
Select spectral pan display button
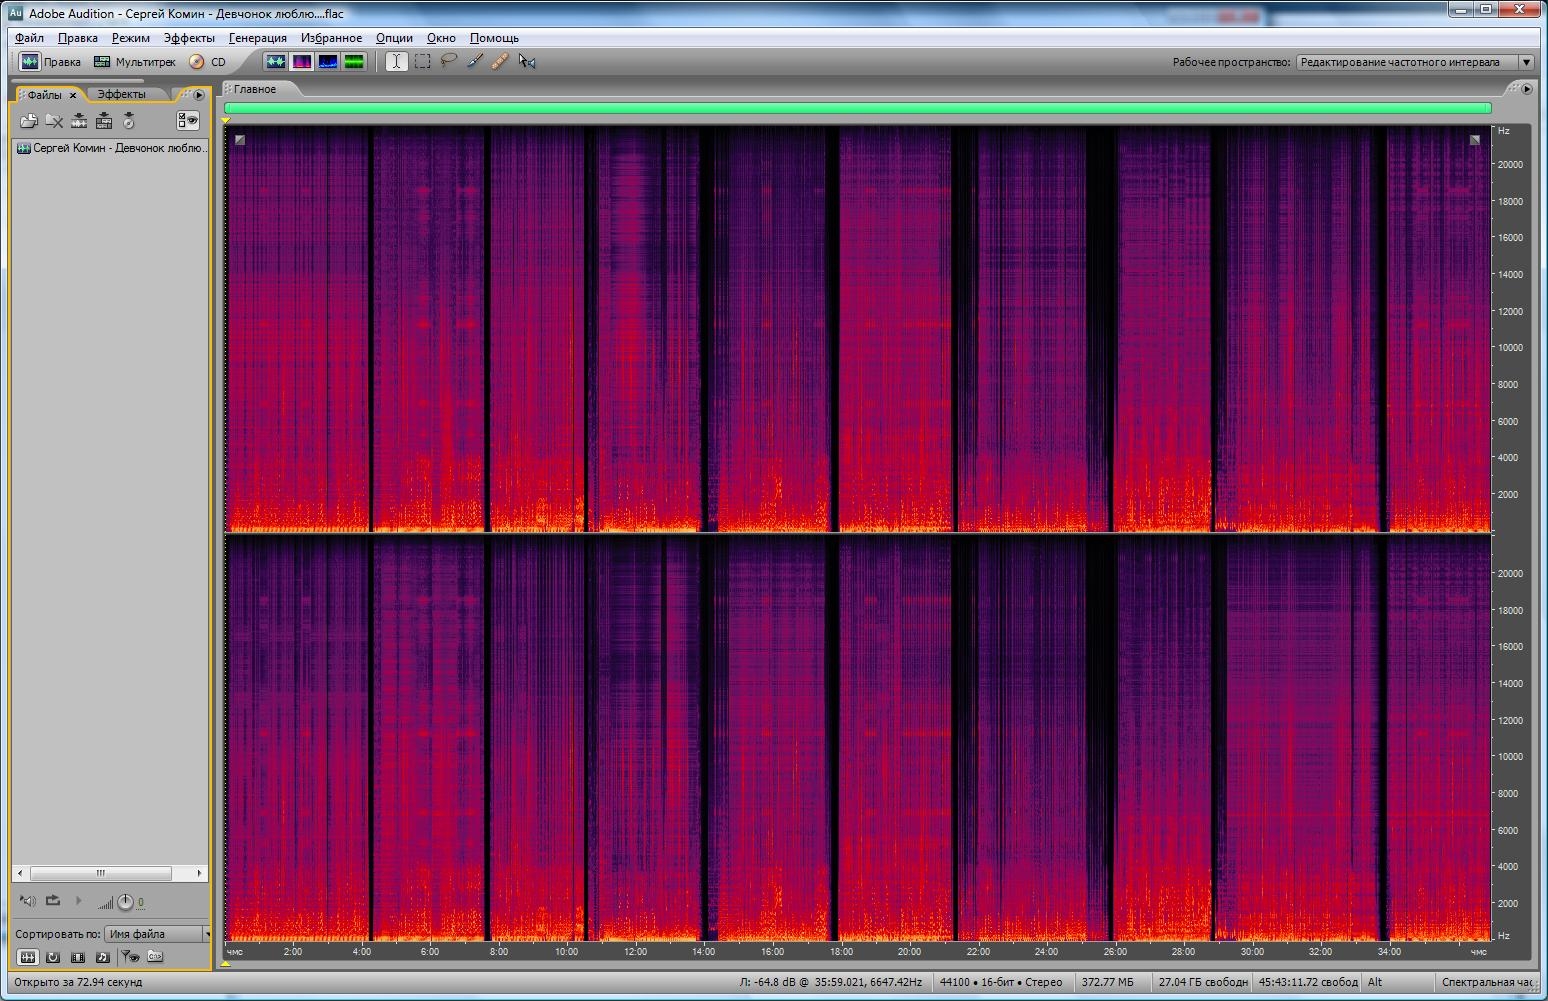327,62
